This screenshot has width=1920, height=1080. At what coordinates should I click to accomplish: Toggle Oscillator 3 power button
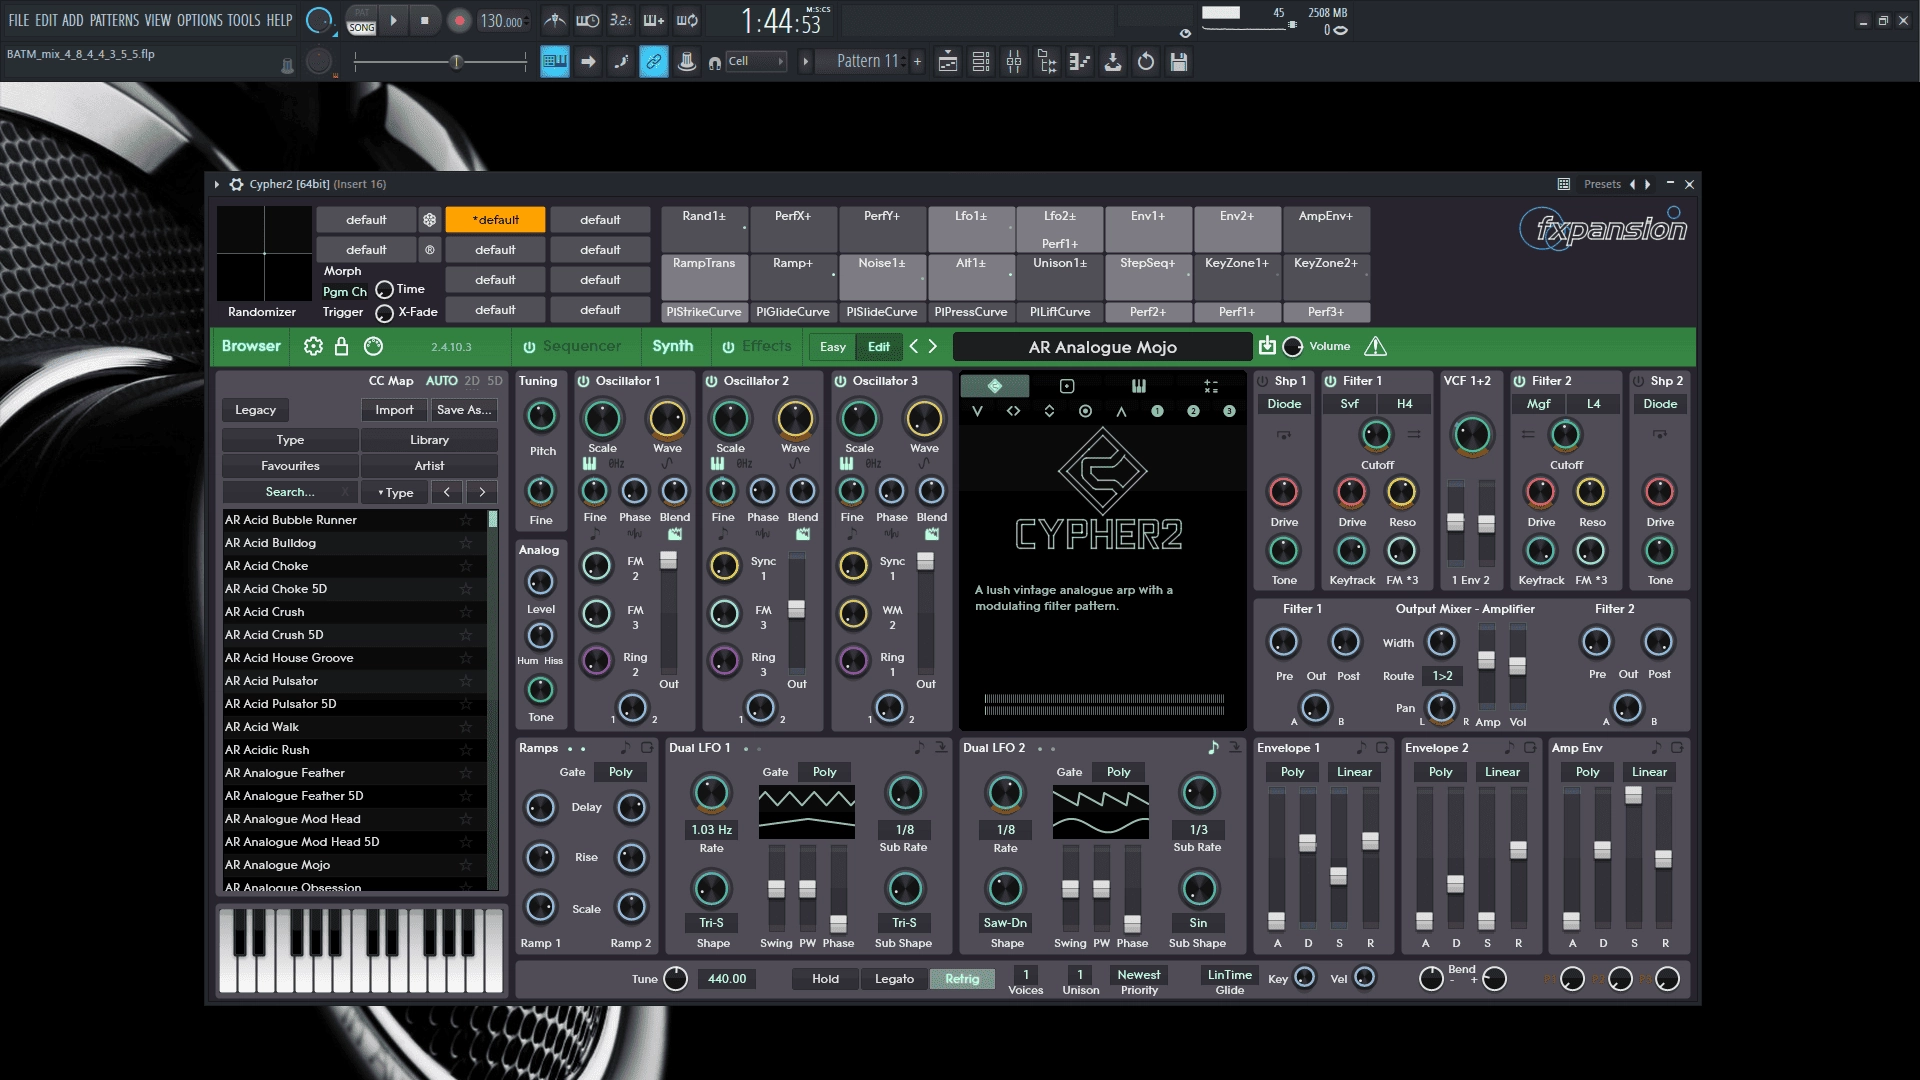pyautogui.click(x=840, y=381)
